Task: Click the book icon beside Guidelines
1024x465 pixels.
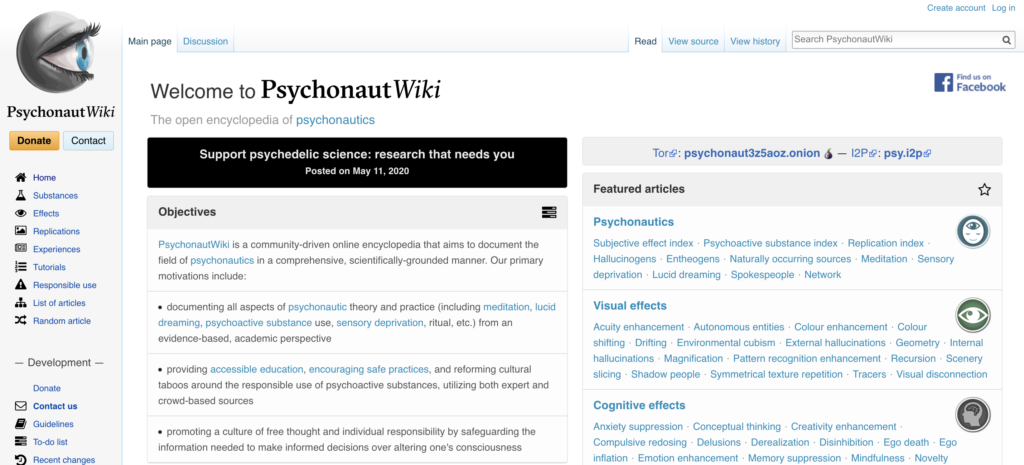Action: (x=21, y=424)
